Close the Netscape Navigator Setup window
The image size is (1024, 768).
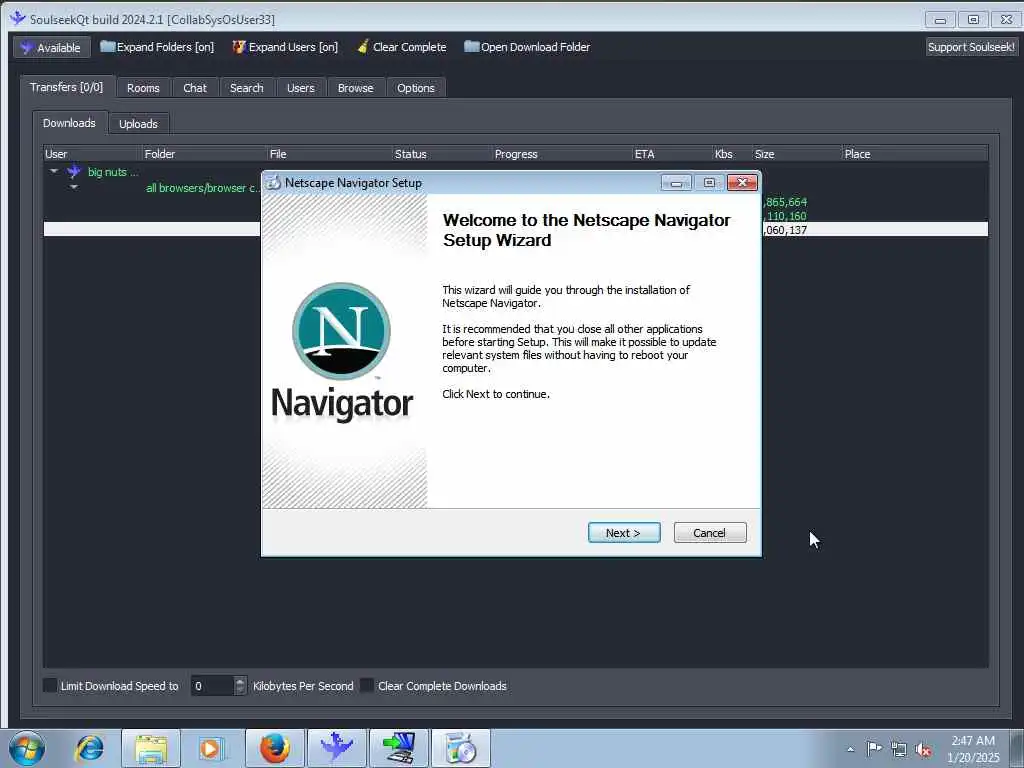point(743,183)
